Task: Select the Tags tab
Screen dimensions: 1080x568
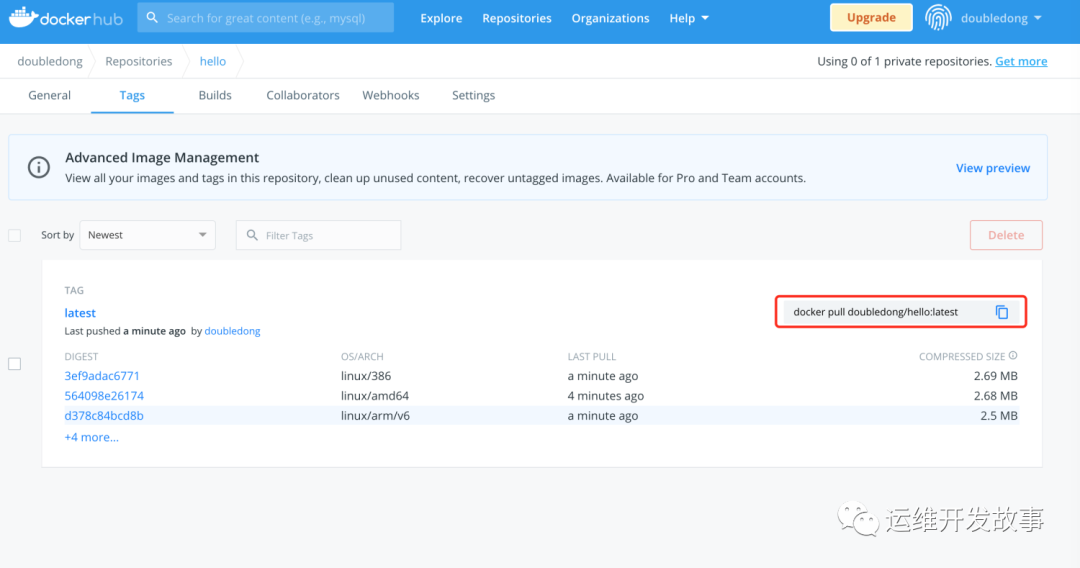Action: (x=132, y=95)
